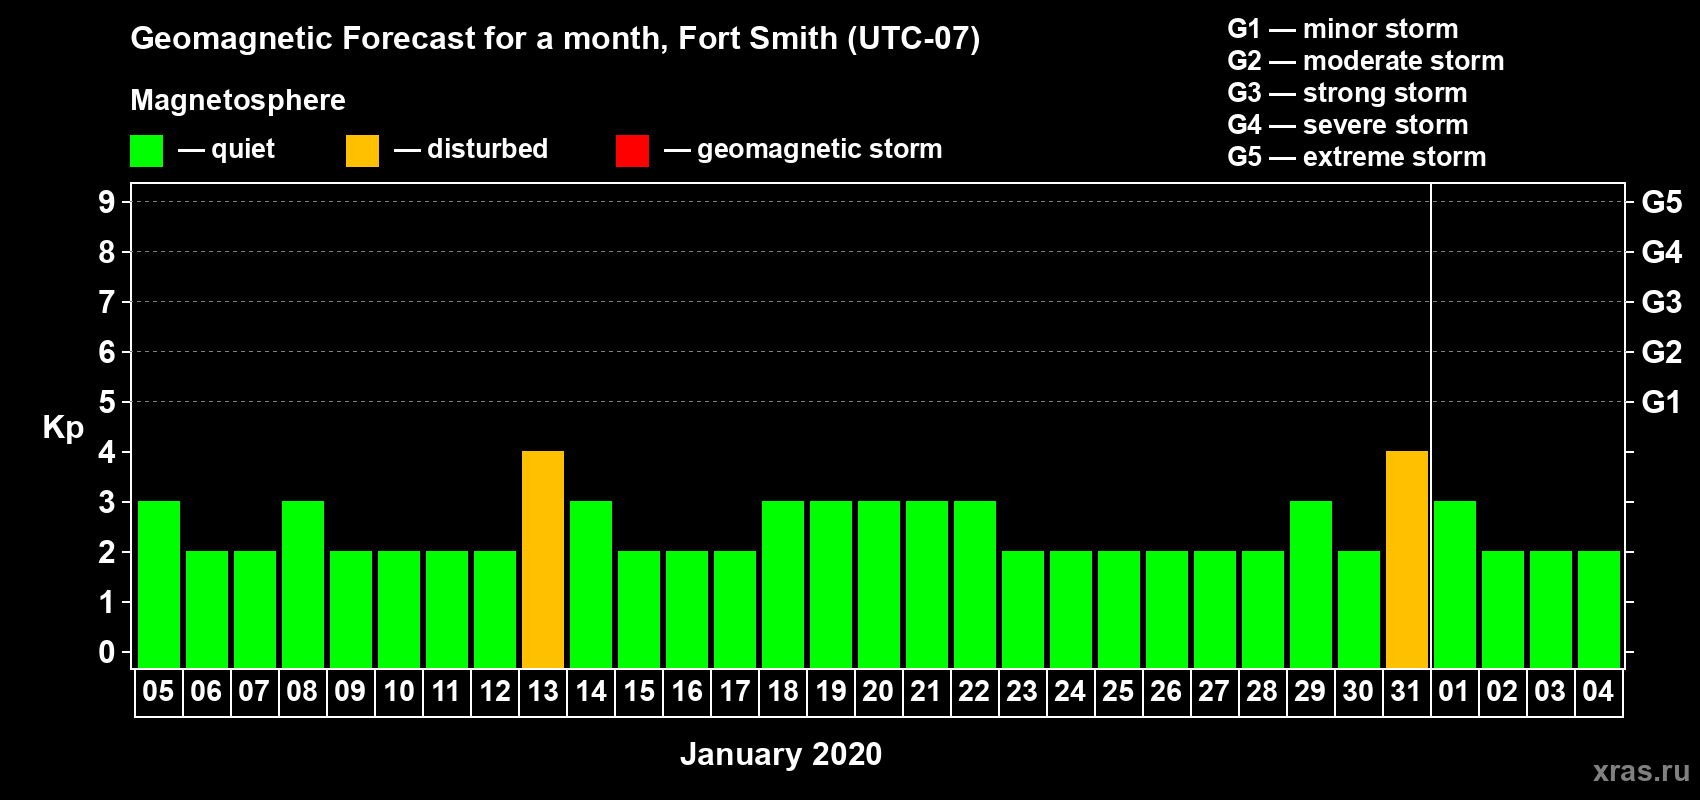Click the G1 minor storm legend line
Viewport: 1700px width, 800px height.
pyautogui.click(x=1343, y=29)
